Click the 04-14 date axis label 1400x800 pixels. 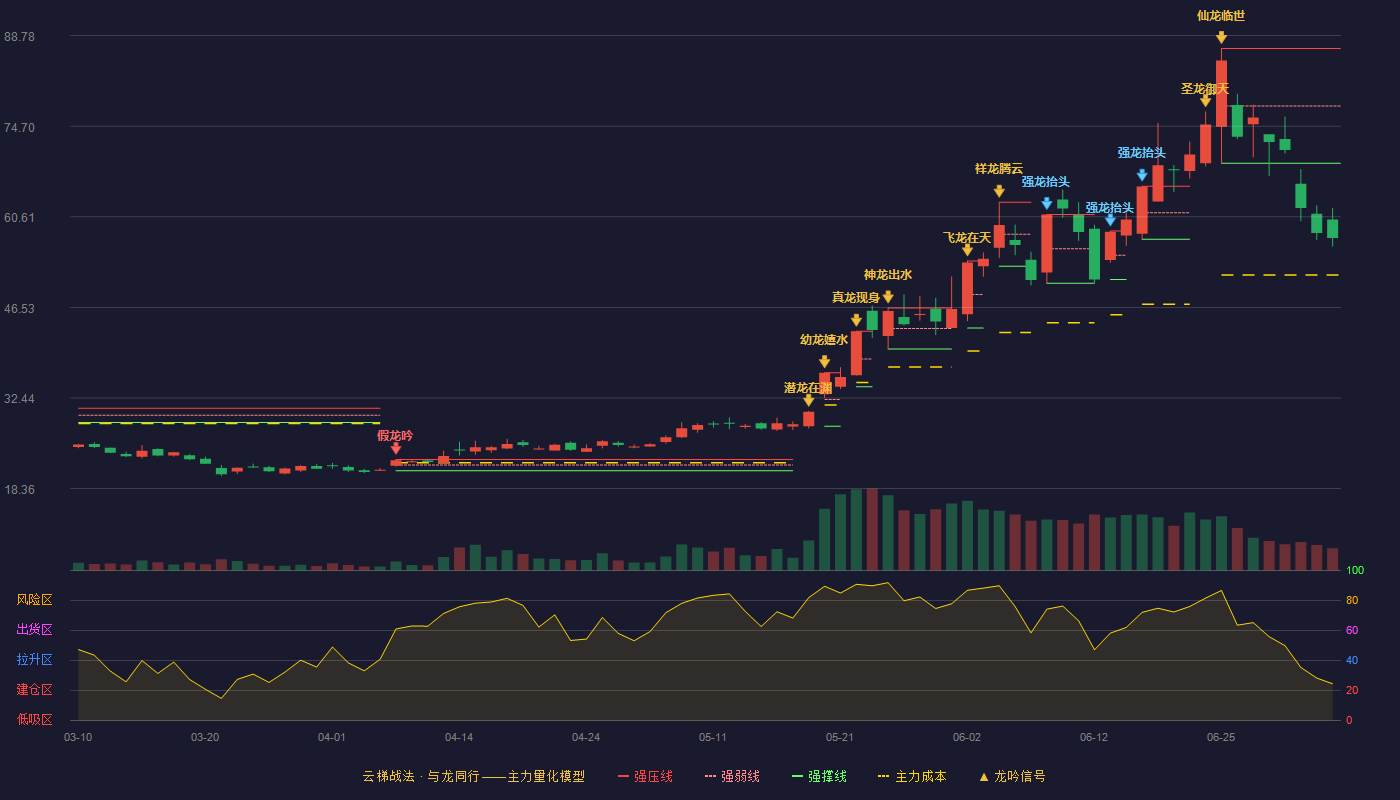(x=459, y=737)
